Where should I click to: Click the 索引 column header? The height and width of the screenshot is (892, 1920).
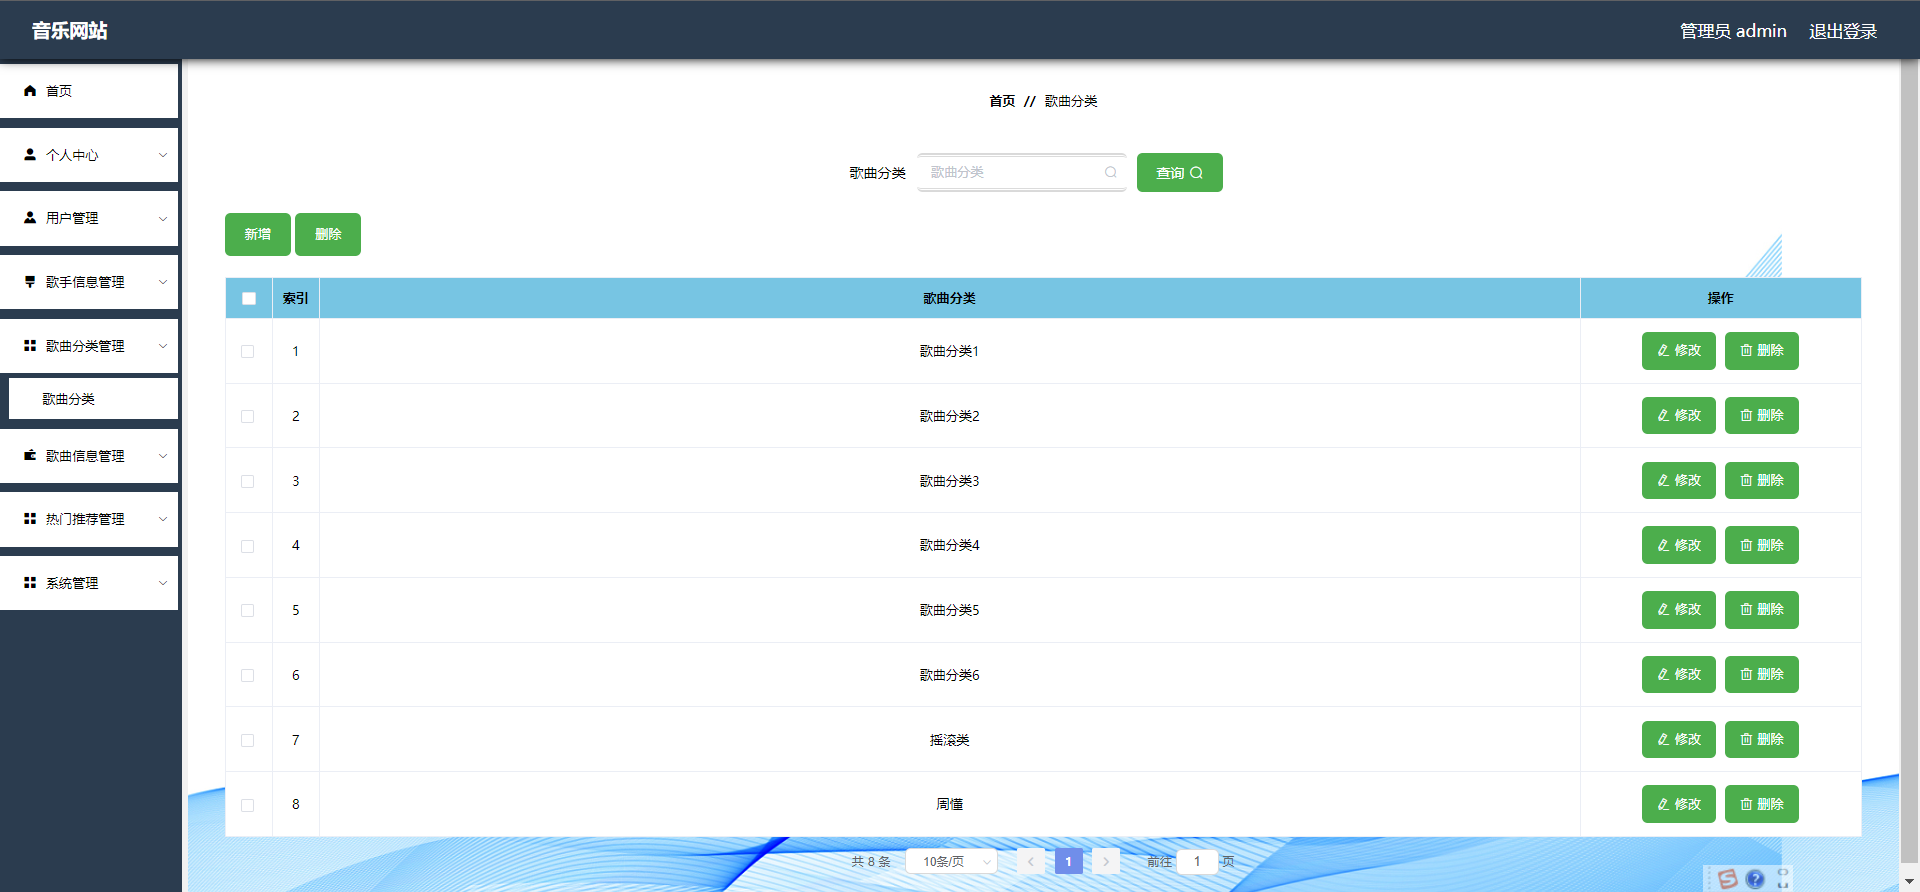[296, 298]
